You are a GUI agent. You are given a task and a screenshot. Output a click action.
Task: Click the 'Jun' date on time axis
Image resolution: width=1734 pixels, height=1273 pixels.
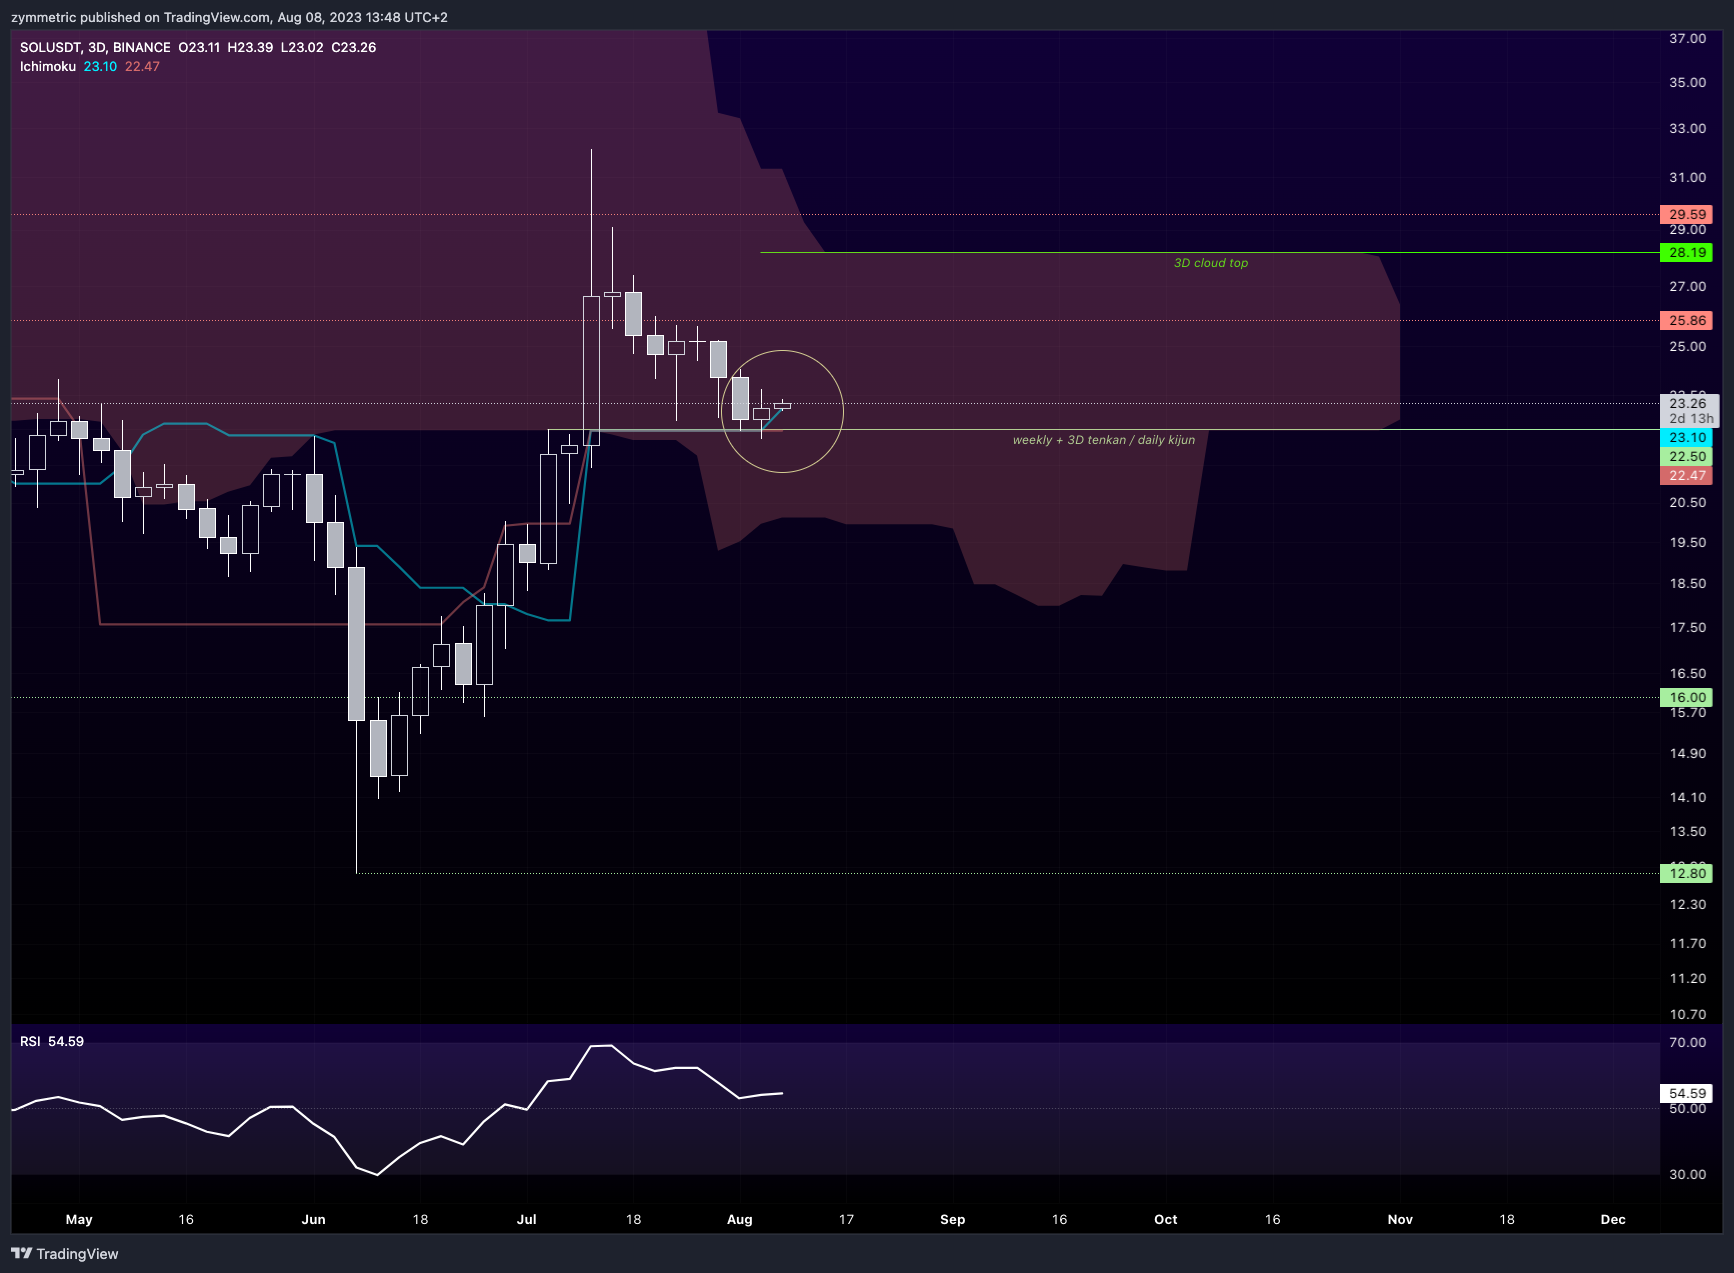tap(313, 1219)
